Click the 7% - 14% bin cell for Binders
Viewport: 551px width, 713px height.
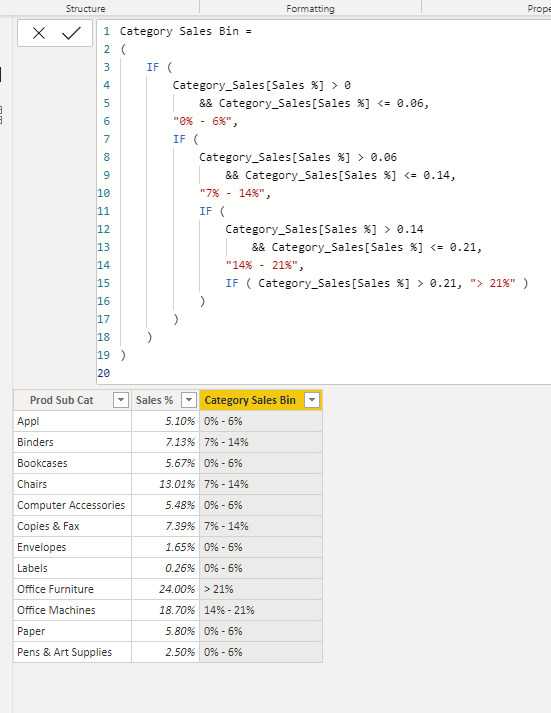click(x=261, y=442)
